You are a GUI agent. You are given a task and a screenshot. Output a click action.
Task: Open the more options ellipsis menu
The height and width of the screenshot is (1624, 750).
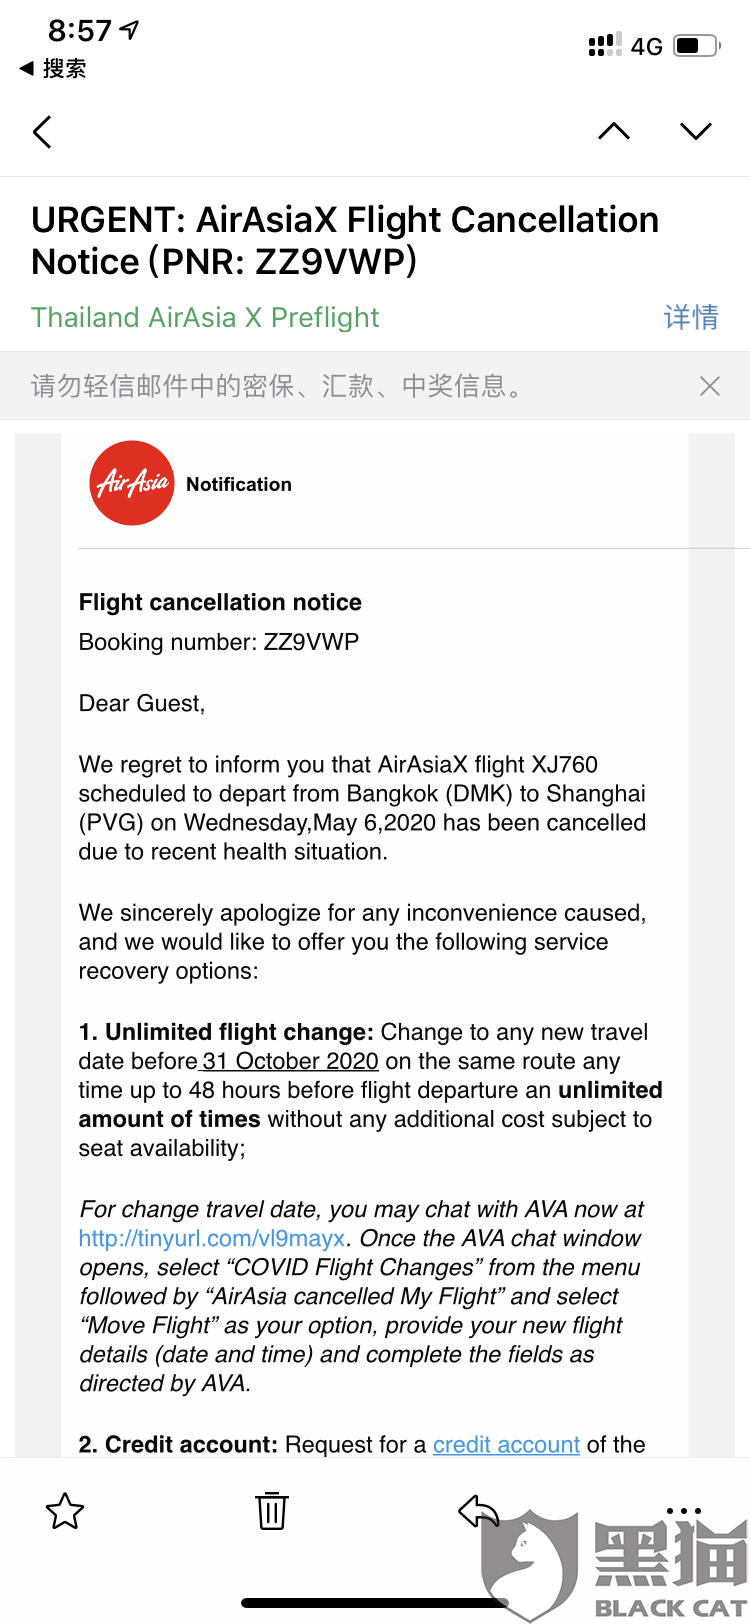click(684, 1510)
